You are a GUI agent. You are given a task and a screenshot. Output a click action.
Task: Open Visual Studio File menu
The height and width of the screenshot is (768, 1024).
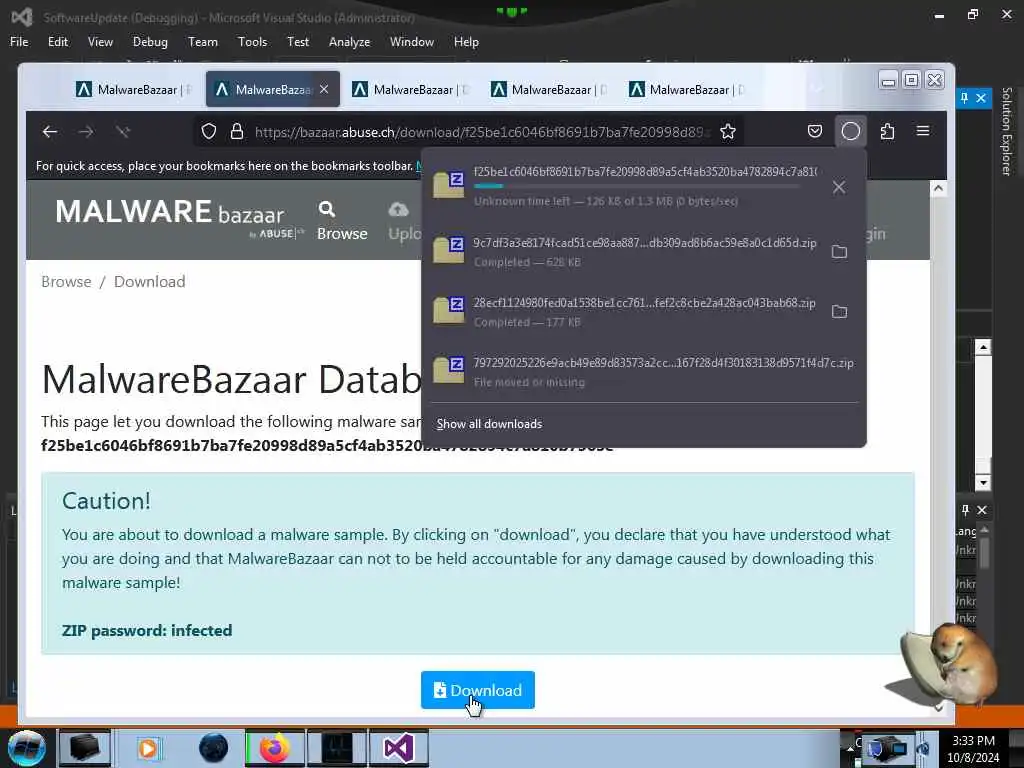point(19,42)
